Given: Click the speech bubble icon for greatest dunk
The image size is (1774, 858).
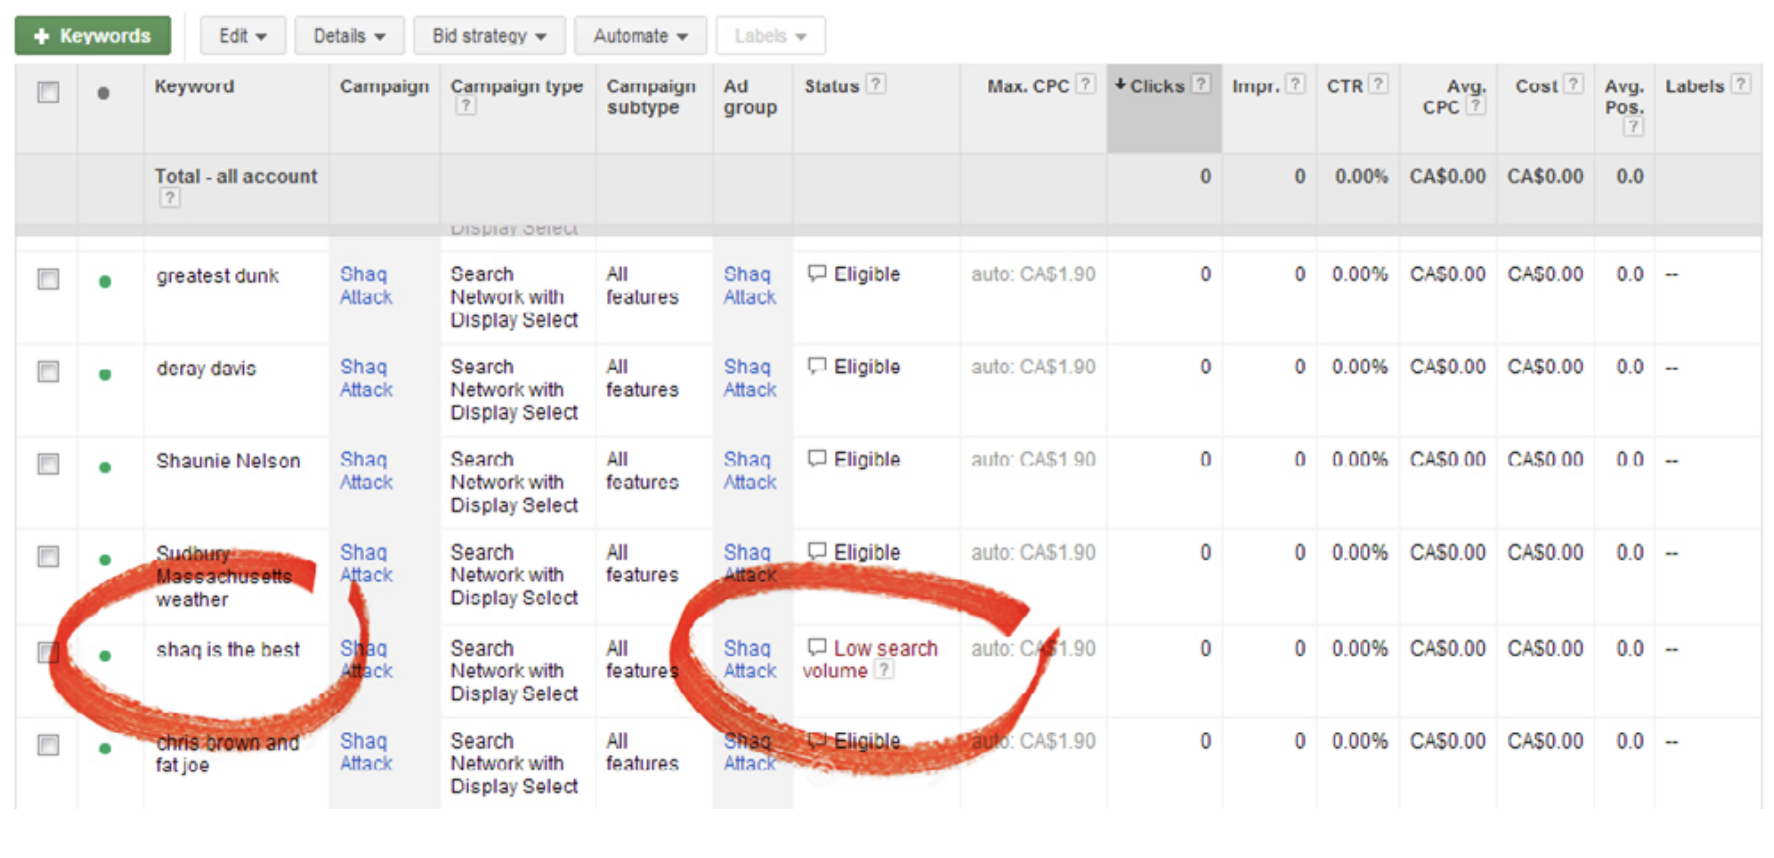Looking at the screenshot, I should tap(817, 273).
